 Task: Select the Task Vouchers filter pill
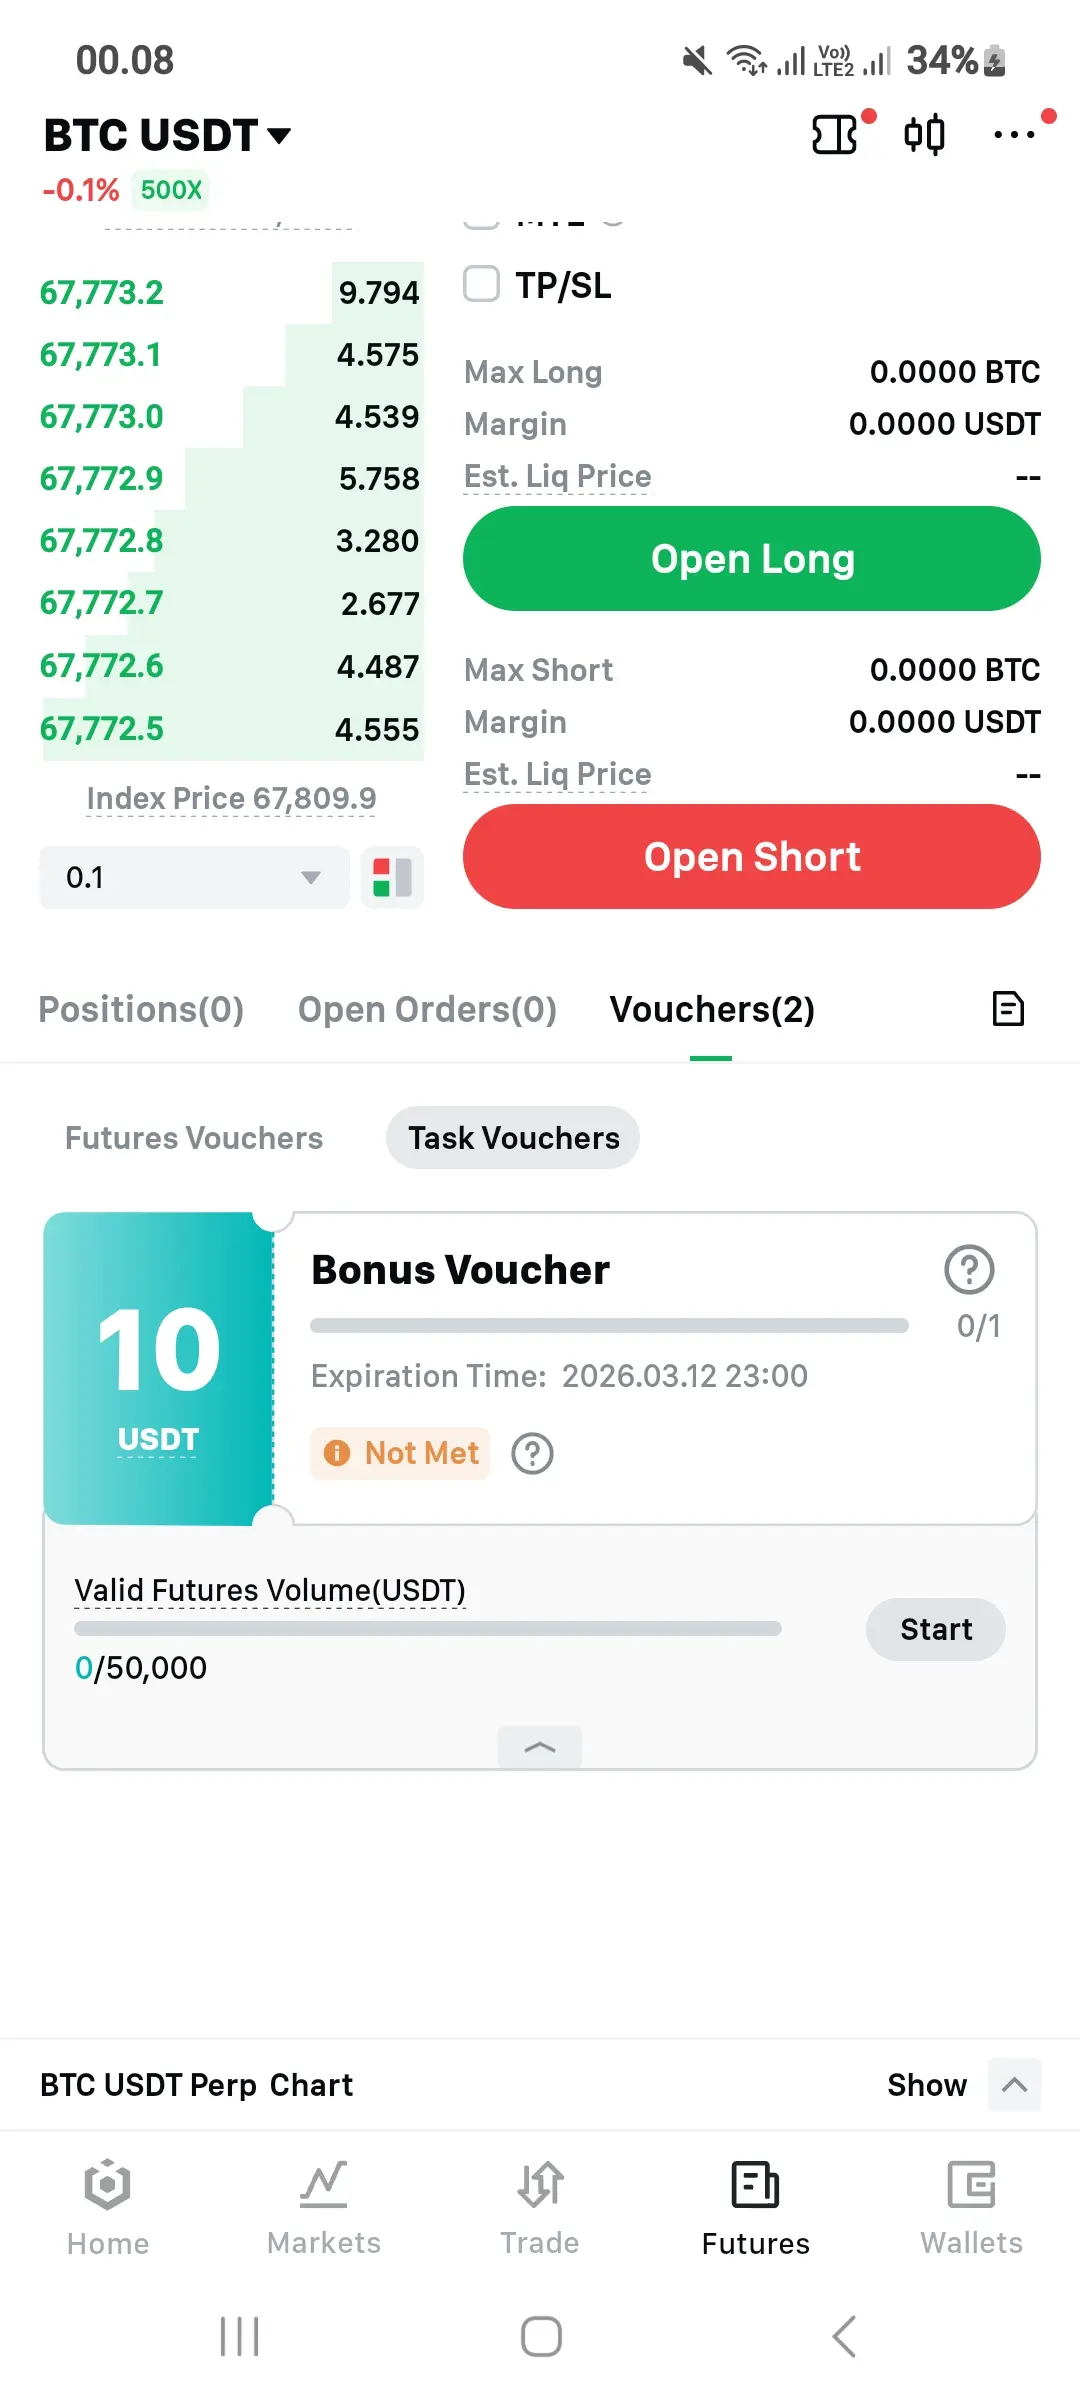tap(513, 1138)
